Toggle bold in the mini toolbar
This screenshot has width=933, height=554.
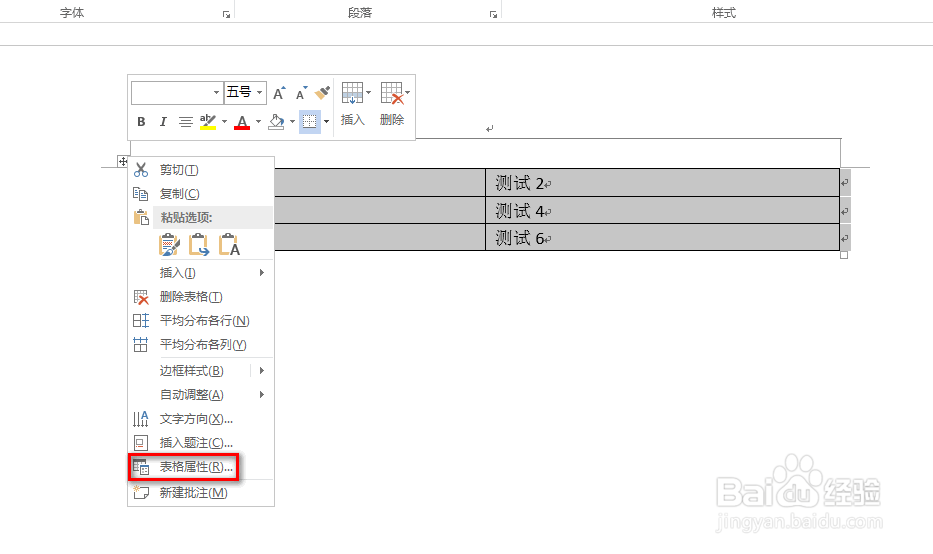(x=141, y=122)
